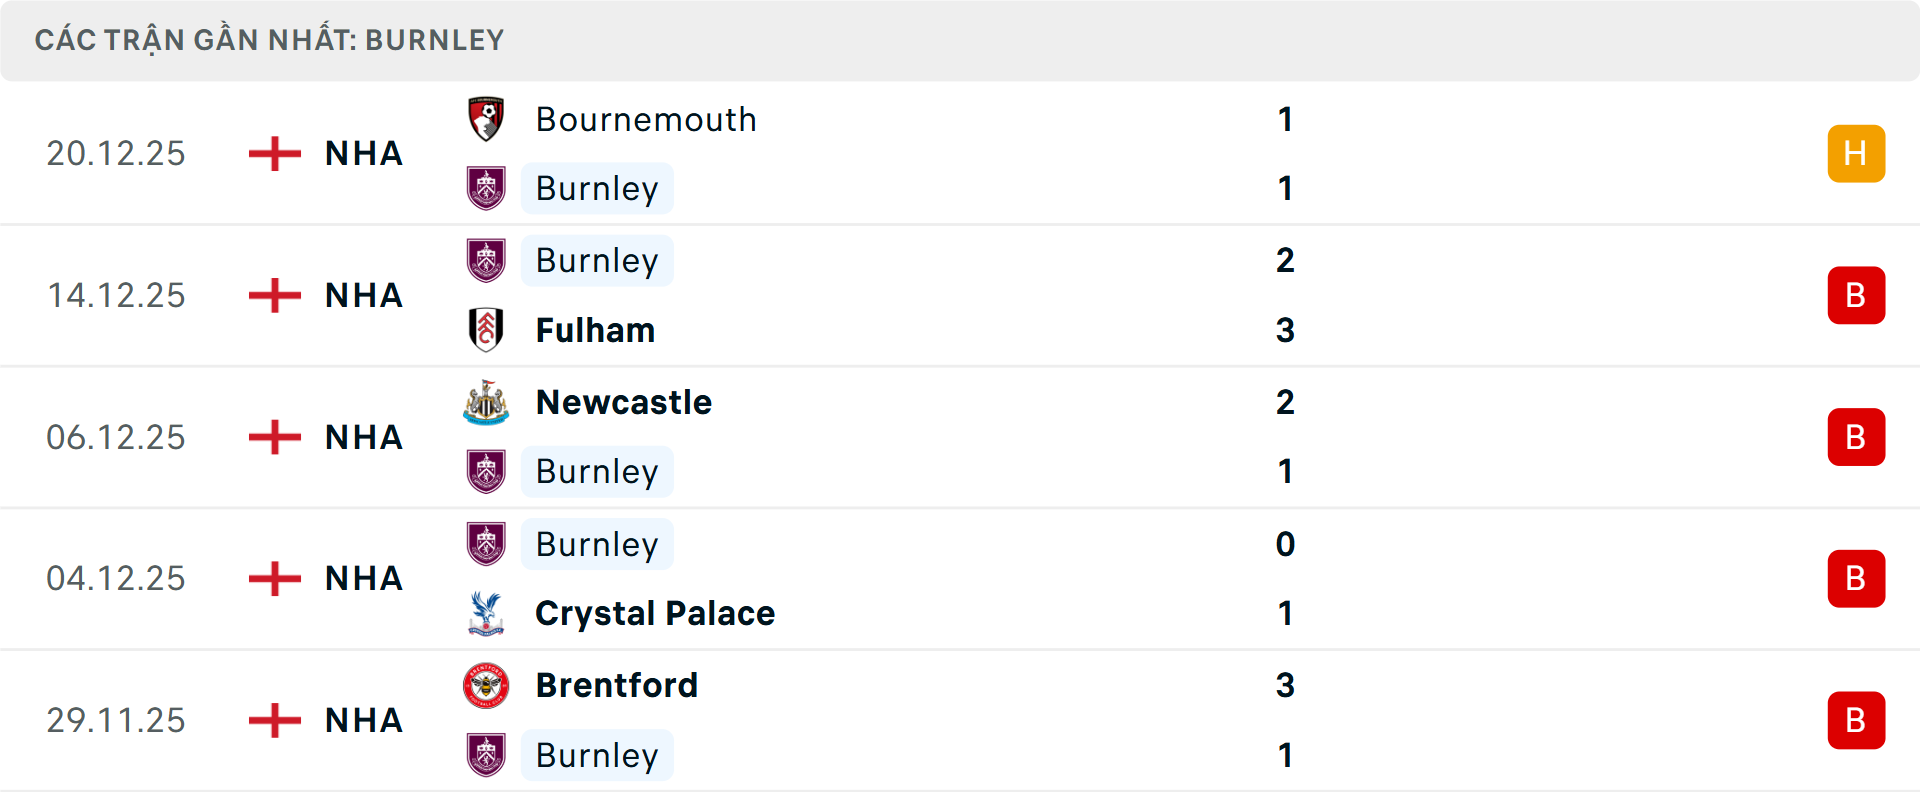This screenshot has width=1920, height=792.
Task: Click the Burnley logo in the Bournemouth match
Action: [487, 188]
